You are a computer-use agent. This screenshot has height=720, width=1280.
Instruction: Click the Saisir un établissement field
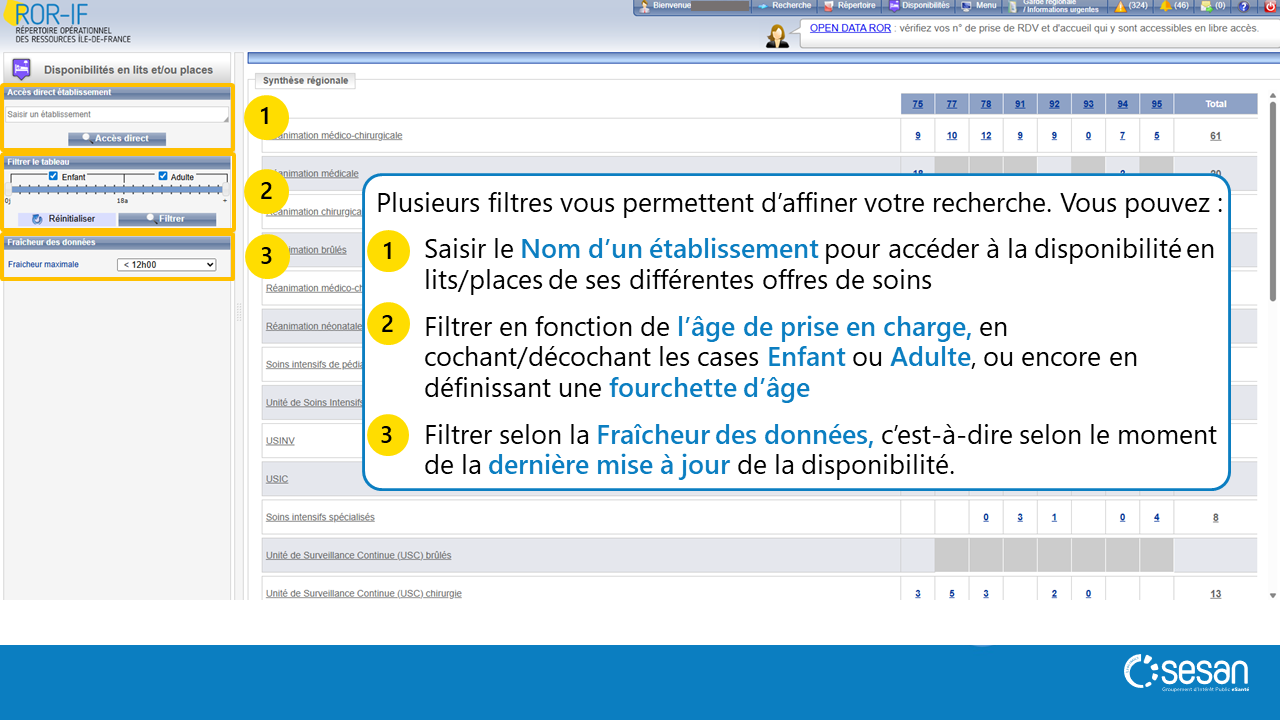click(117, 115)
